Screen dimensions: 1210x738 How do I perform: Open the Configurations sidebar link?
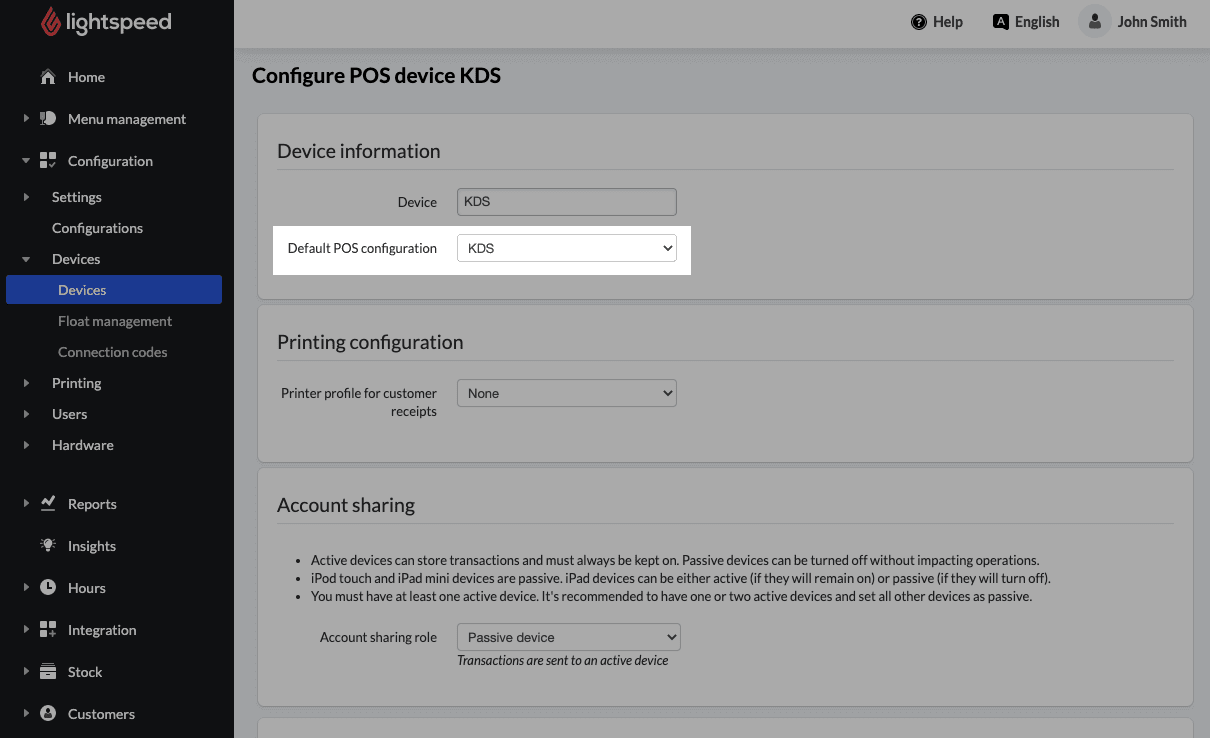pos(97,228)
